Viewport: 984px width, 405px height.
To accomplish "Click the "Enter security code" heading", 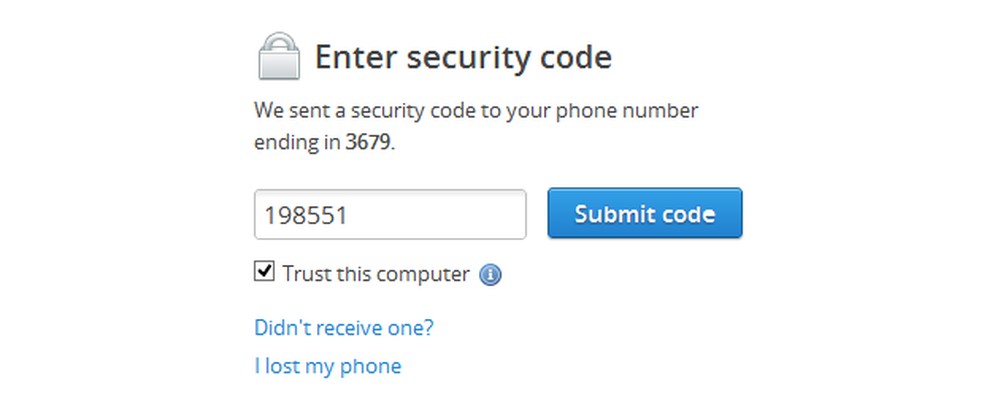I will [462, 57].
